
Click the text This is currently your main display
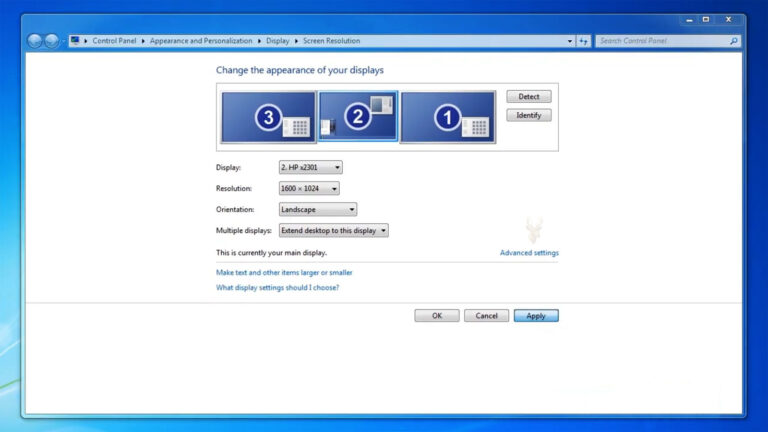271,253
